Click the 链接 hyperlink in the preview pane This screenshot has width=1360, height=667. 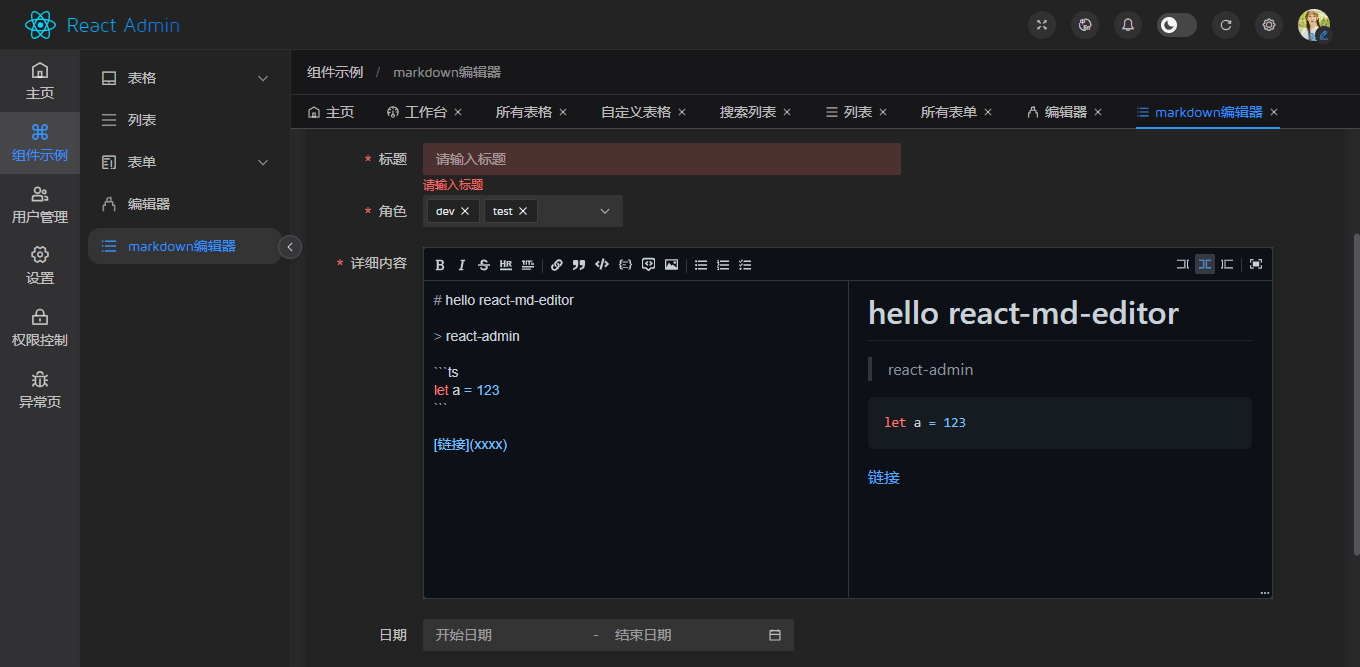coord(884,477)
